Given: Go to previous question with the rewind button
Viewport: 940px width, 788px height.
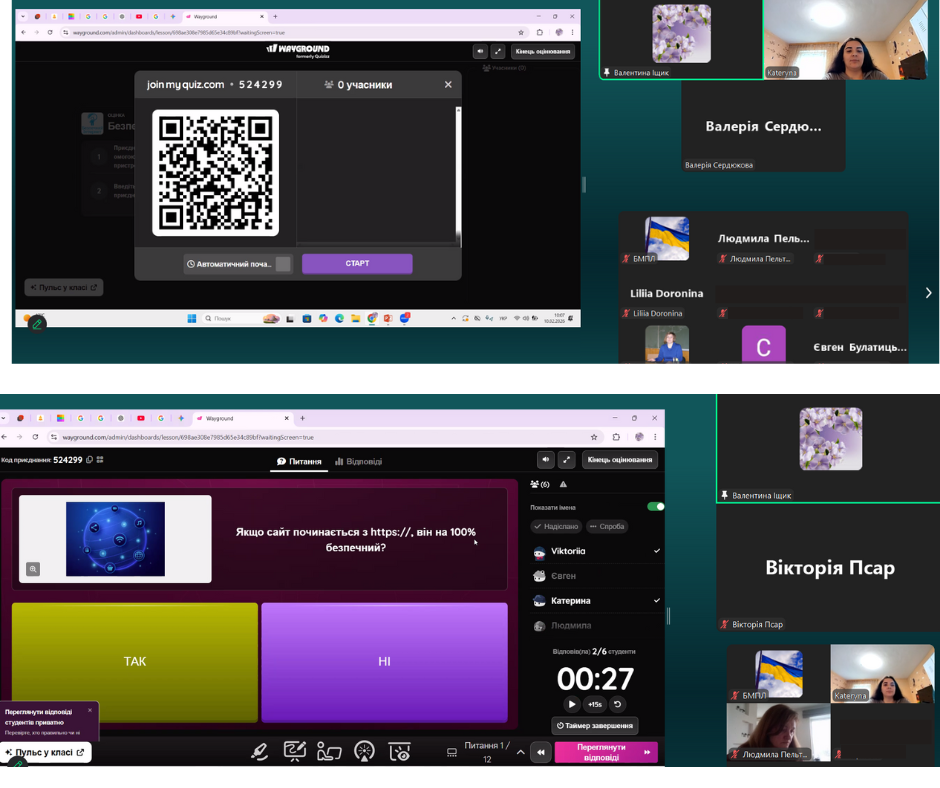Looking at the screenshot, I should click(x=541, y=753).
